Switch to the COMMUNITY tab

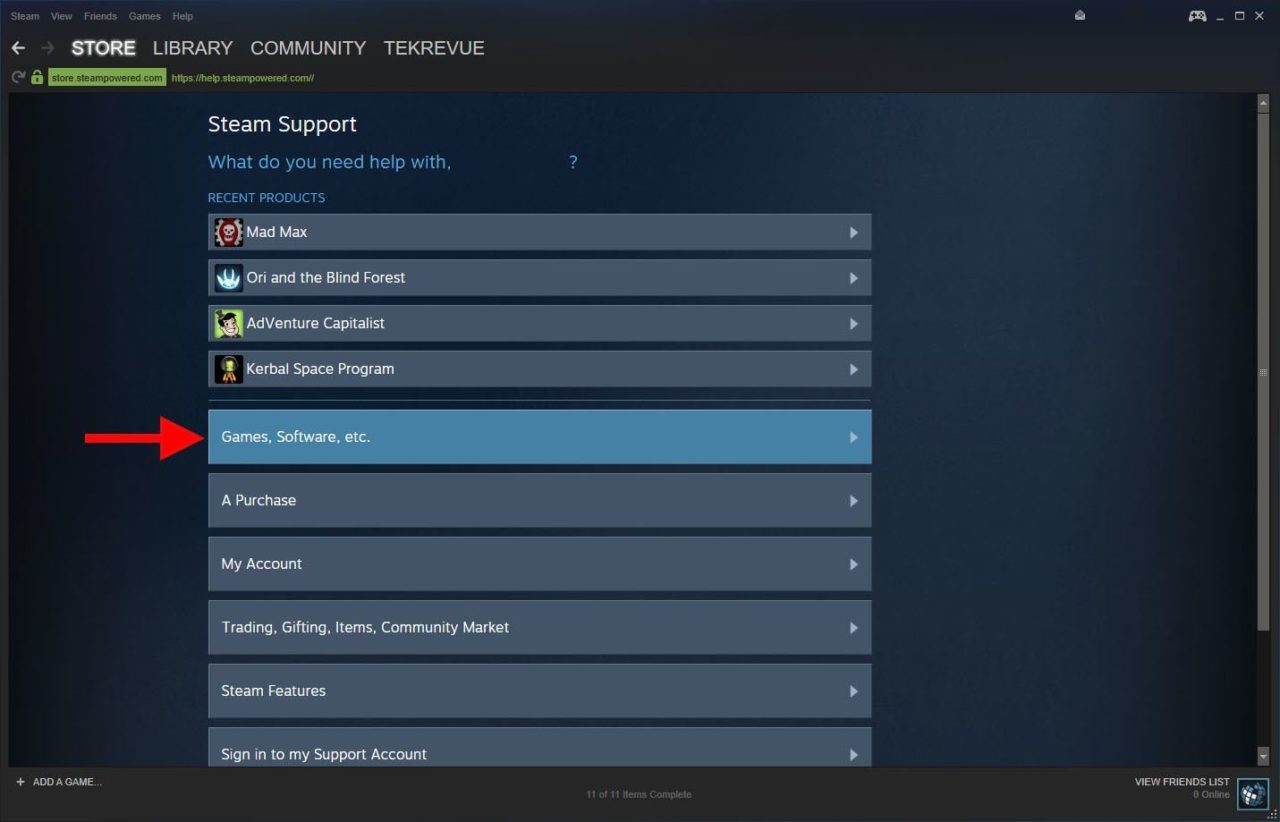(x=308, y=48)
